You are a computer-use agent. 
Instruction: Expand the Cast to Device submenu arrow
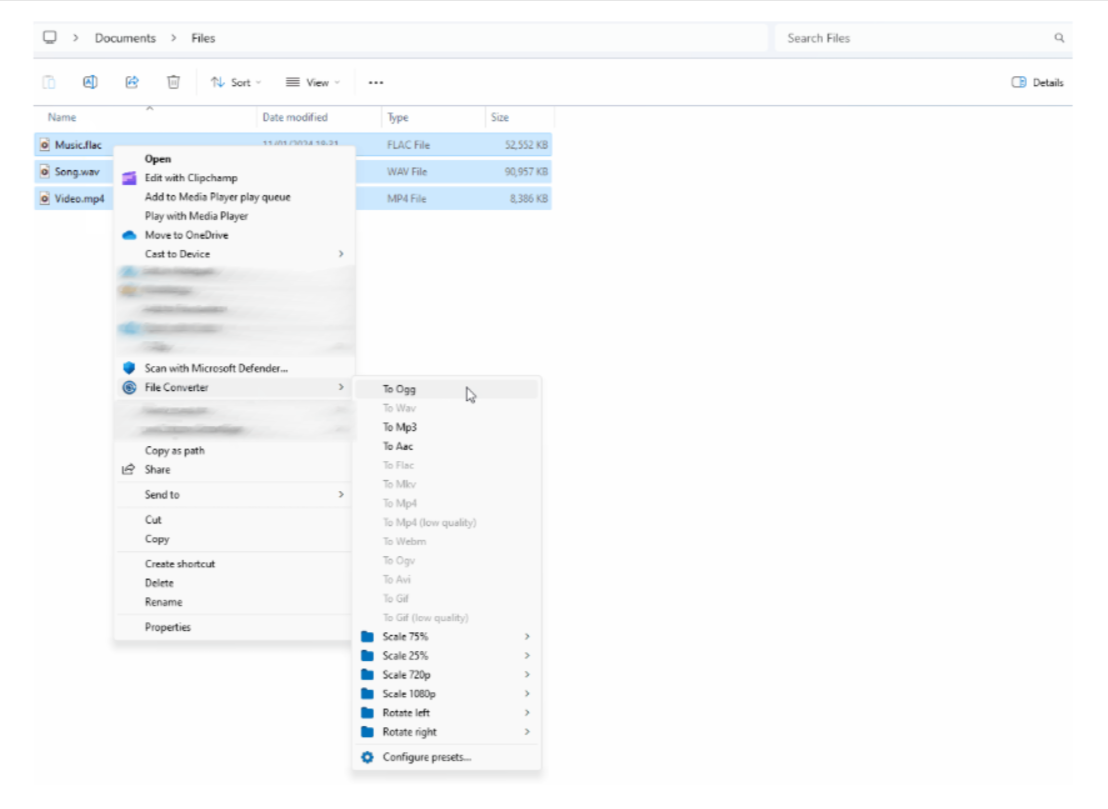coord(341,254)
